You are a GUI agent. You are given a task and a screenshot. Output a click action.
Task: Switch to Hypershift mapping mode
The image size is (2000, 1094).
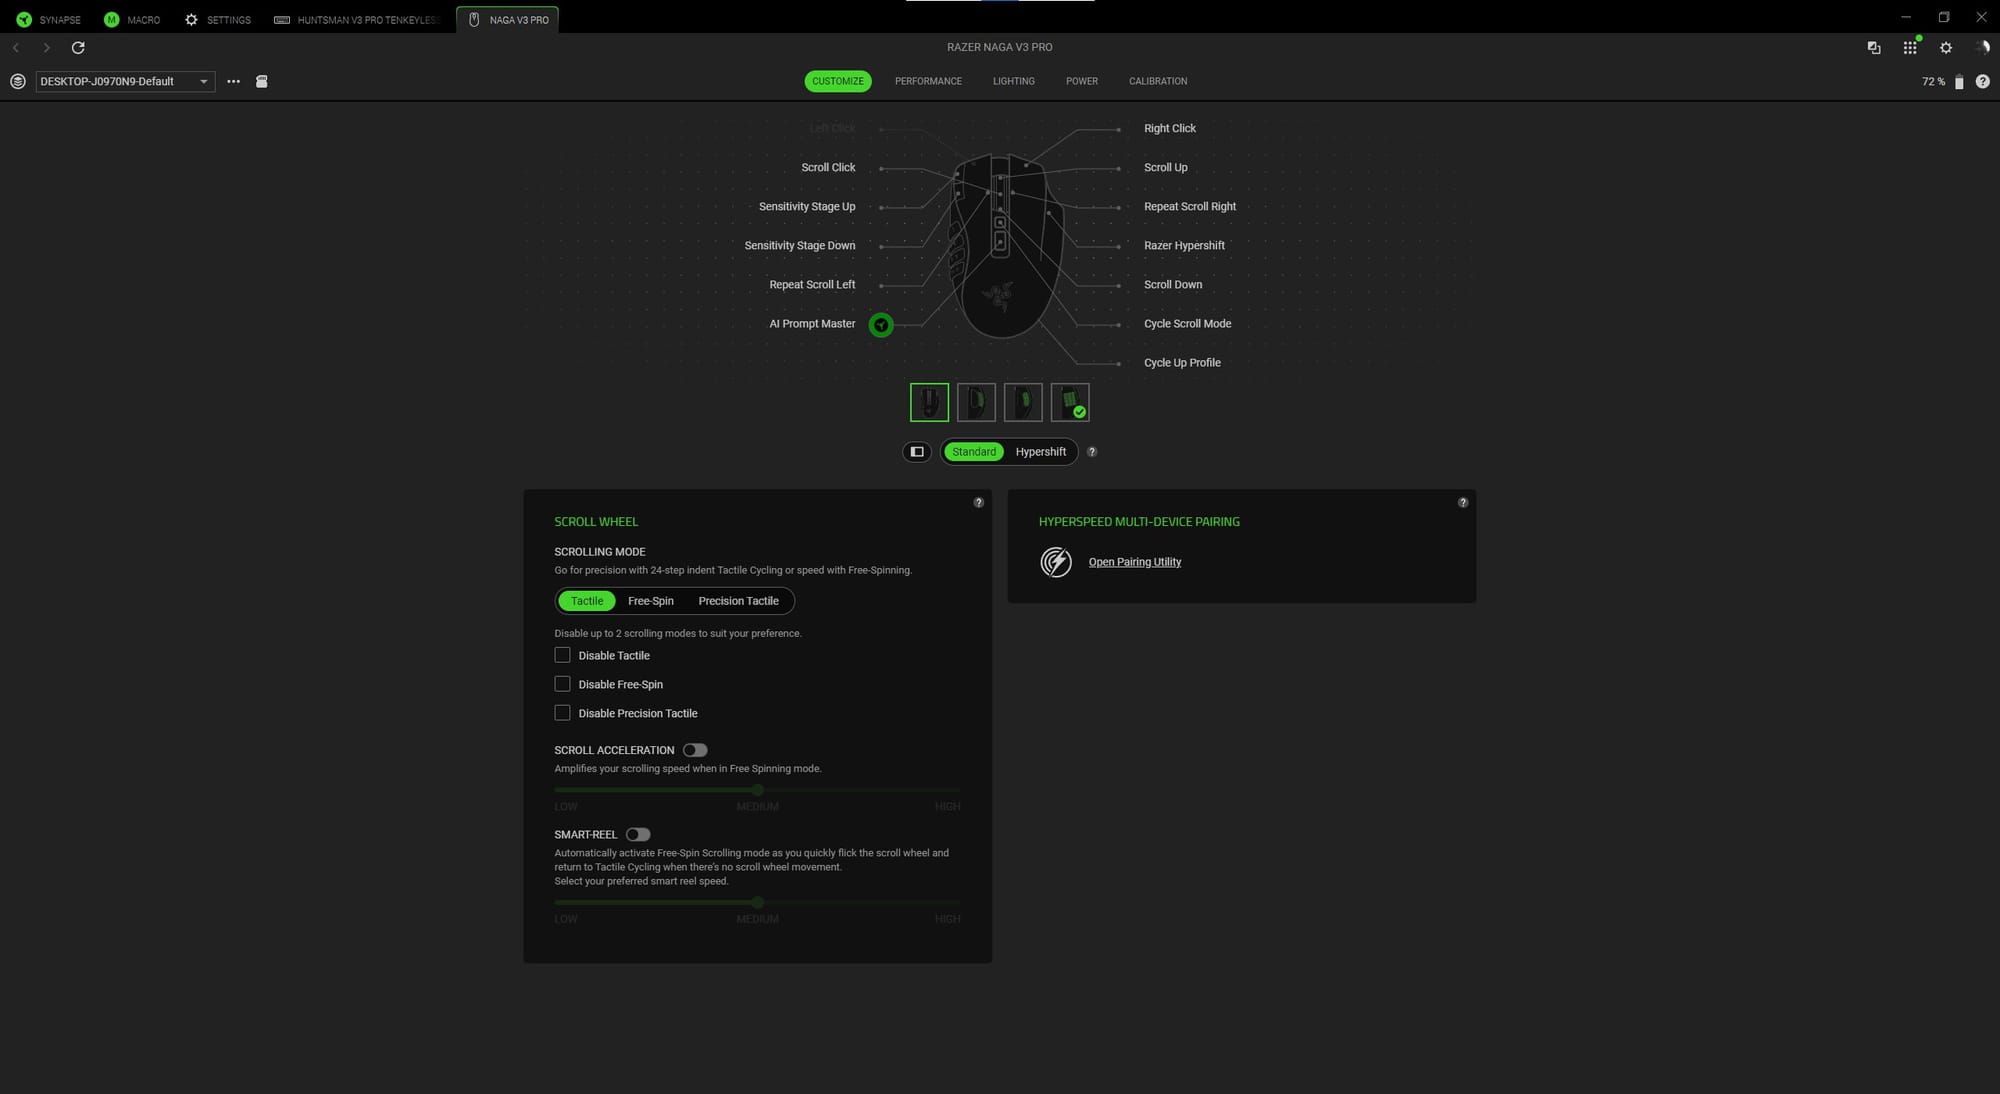point(1041,452)
